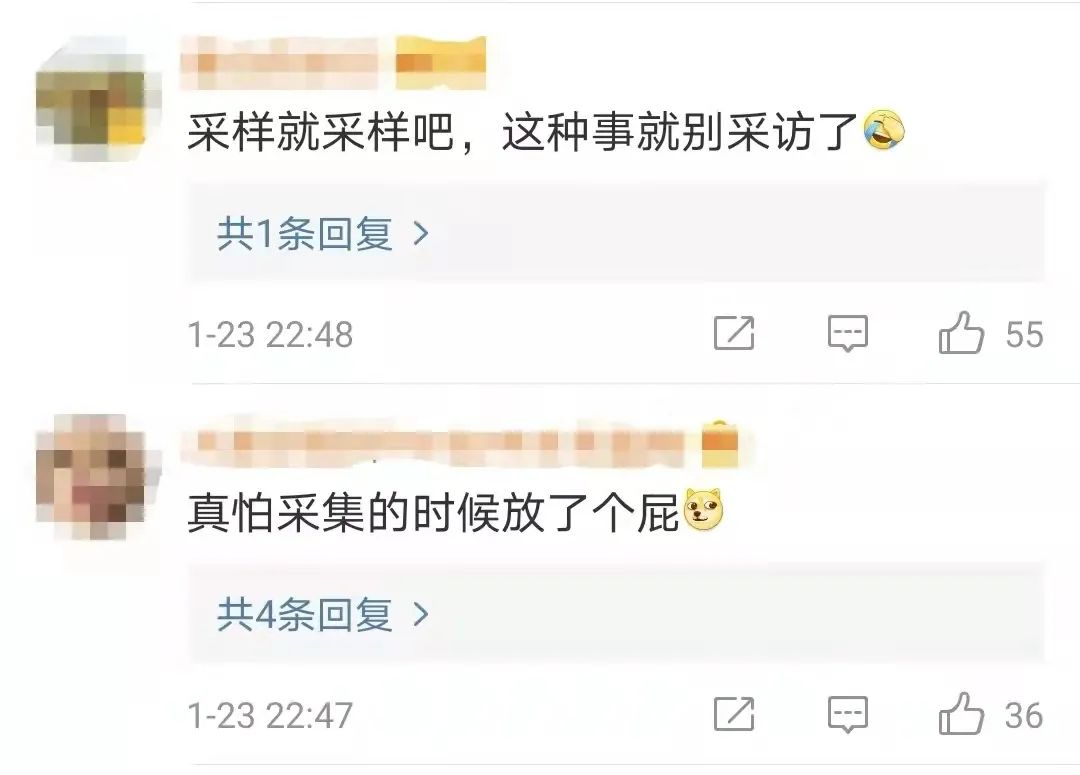Click the chevron next to 共4条回复
The height and width of the screenshot is (775, 1080).
[x=421, y=614]
